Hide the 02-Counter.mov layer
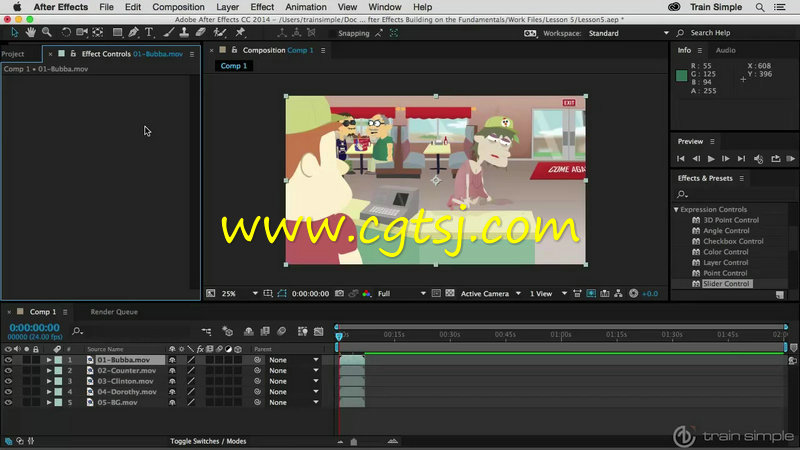The image size is (800, 450). pyautogui.click(x=8, y=370)
